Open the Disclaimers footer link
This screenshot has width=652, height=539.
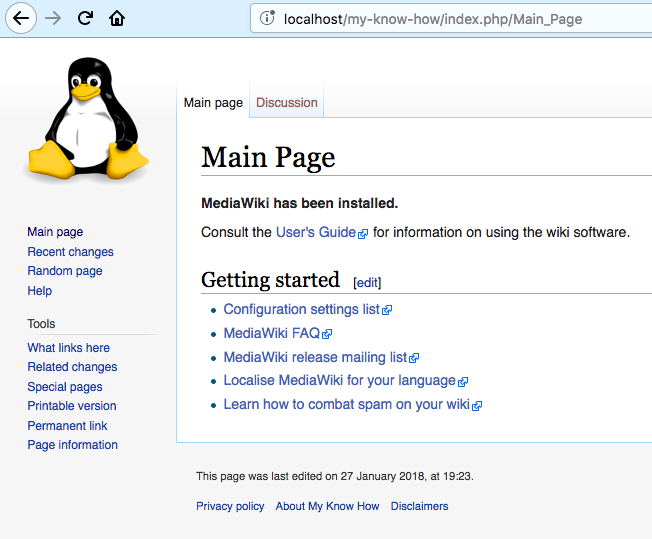(x=419, y=506)
